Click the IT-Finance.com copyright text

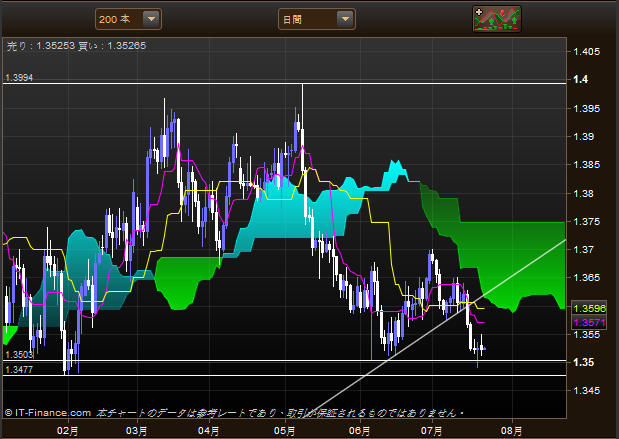pos(48,413)
